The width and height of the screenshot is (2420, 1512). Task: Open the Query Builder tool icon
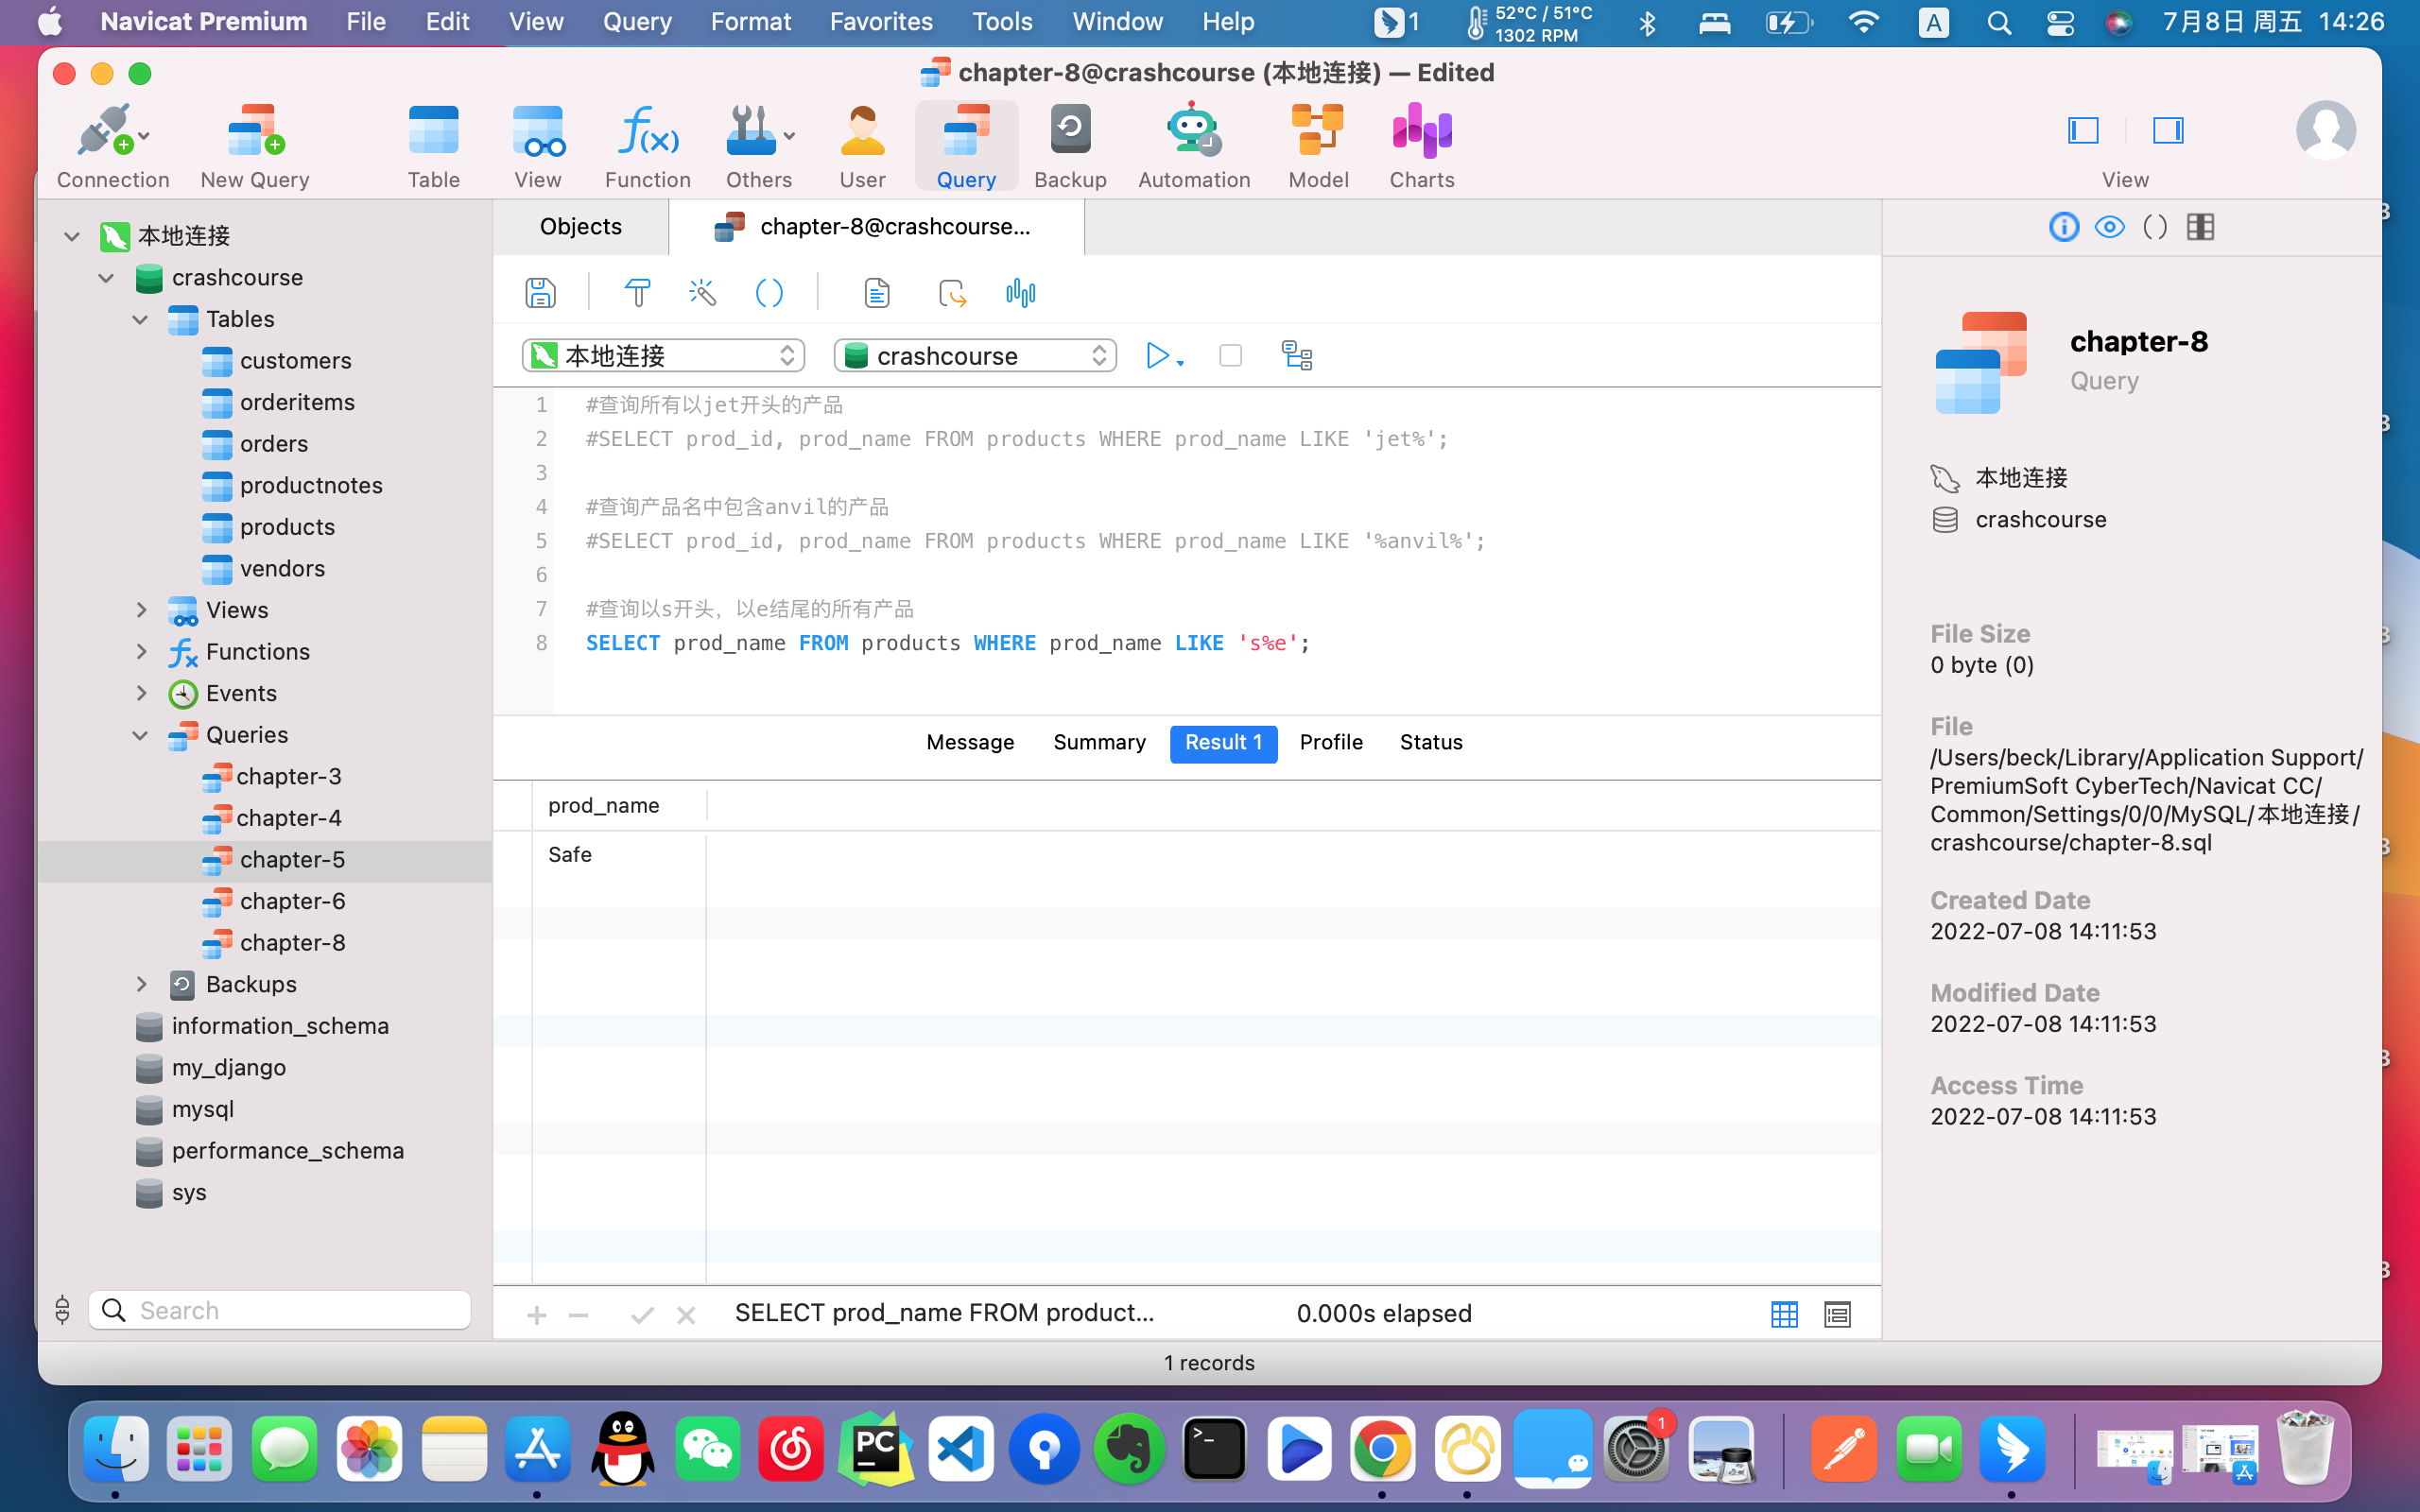click(637, 293)
